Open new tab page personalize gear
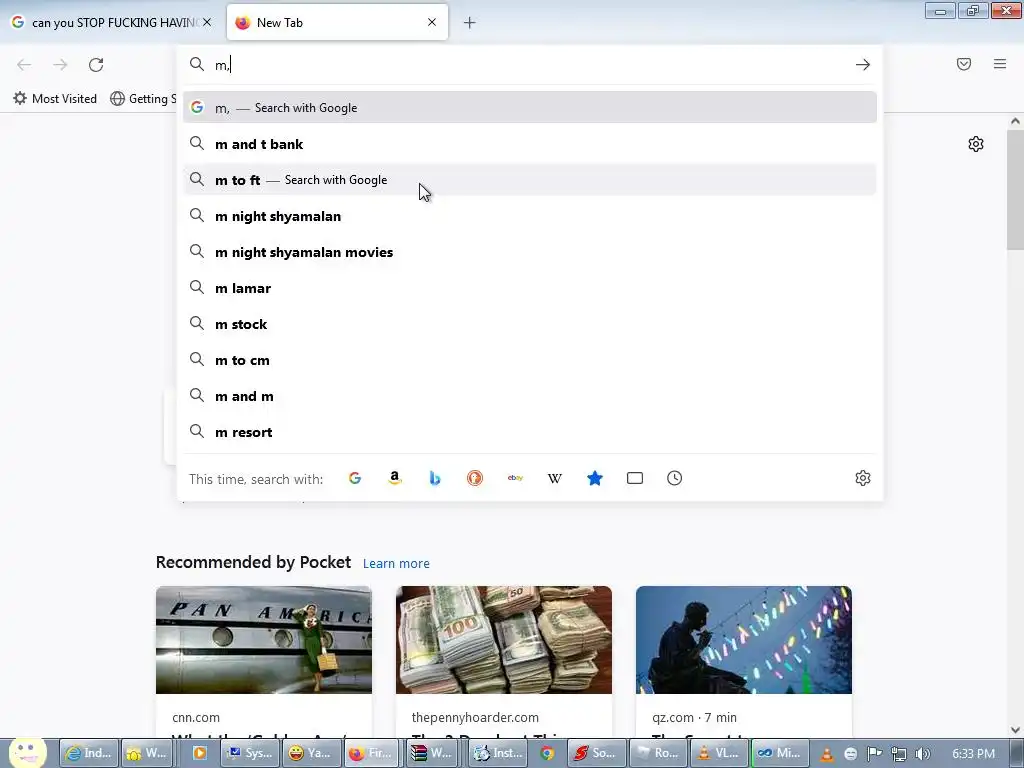This screenshot has width=1024, height=768. (x=976, y=144)
